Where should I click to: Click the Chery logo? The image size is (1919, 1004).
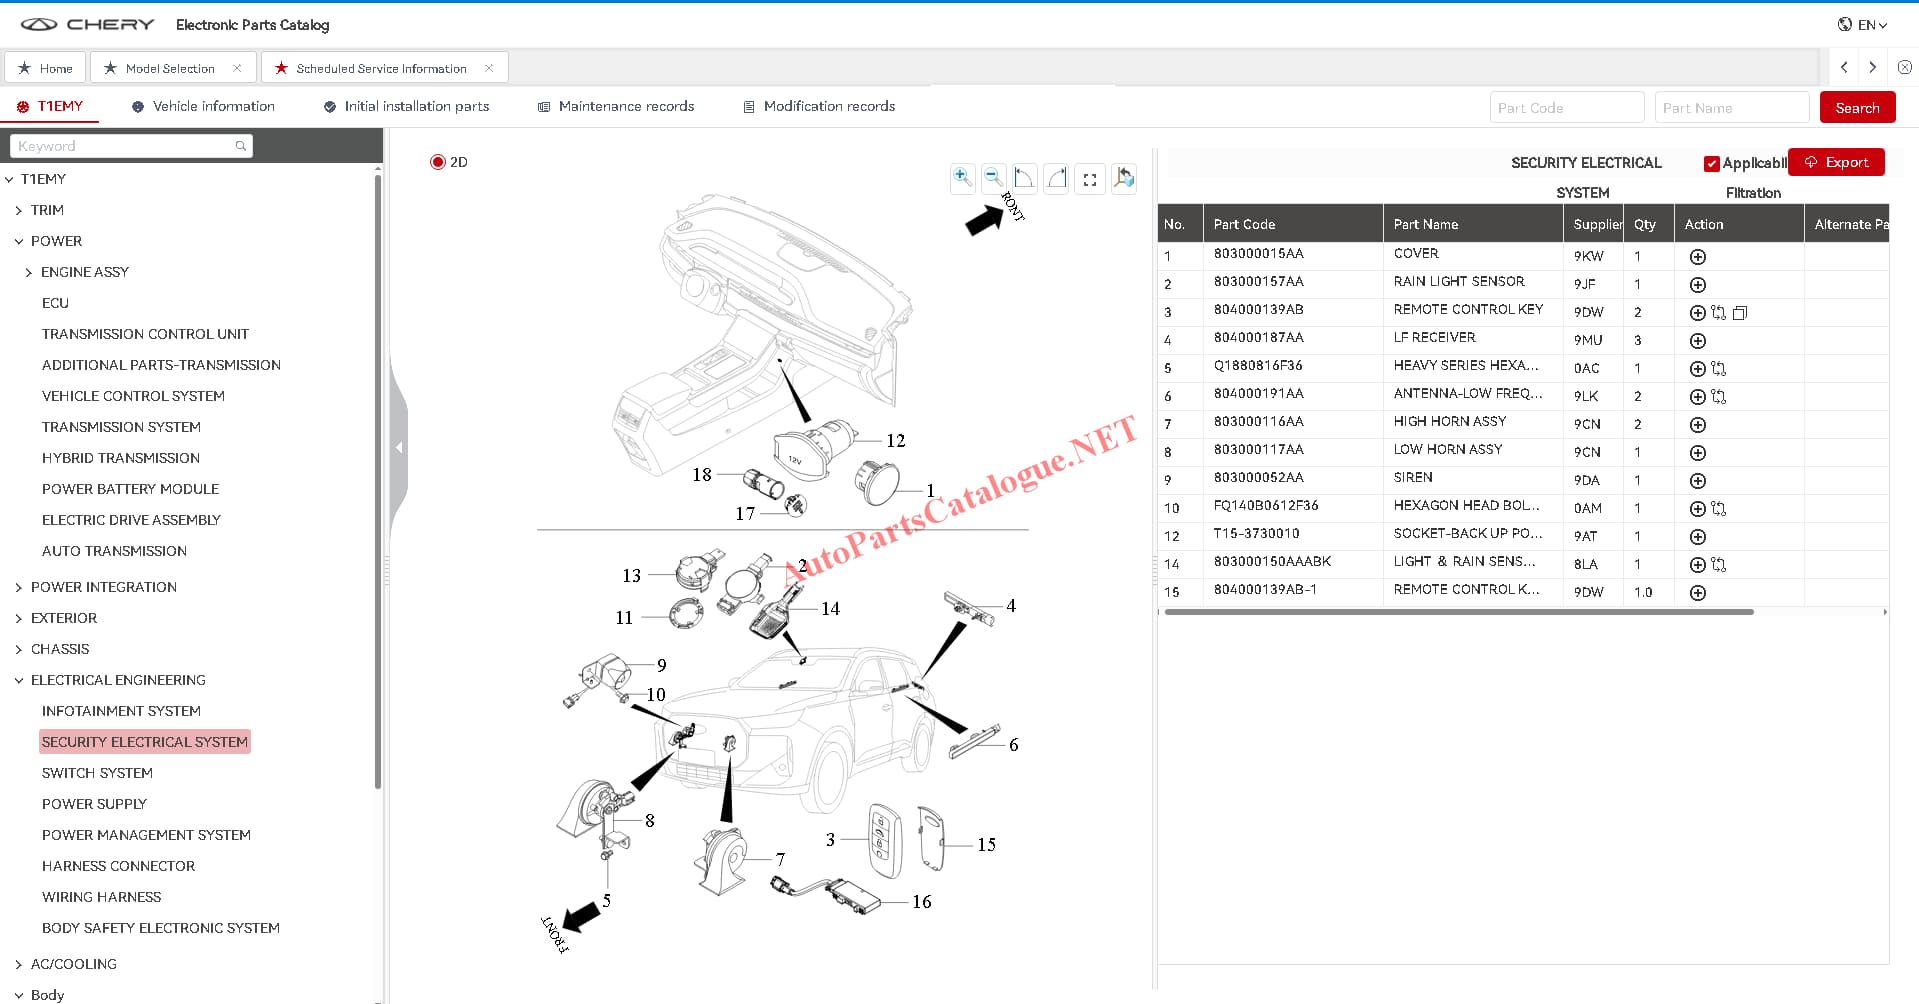point(87,24)
